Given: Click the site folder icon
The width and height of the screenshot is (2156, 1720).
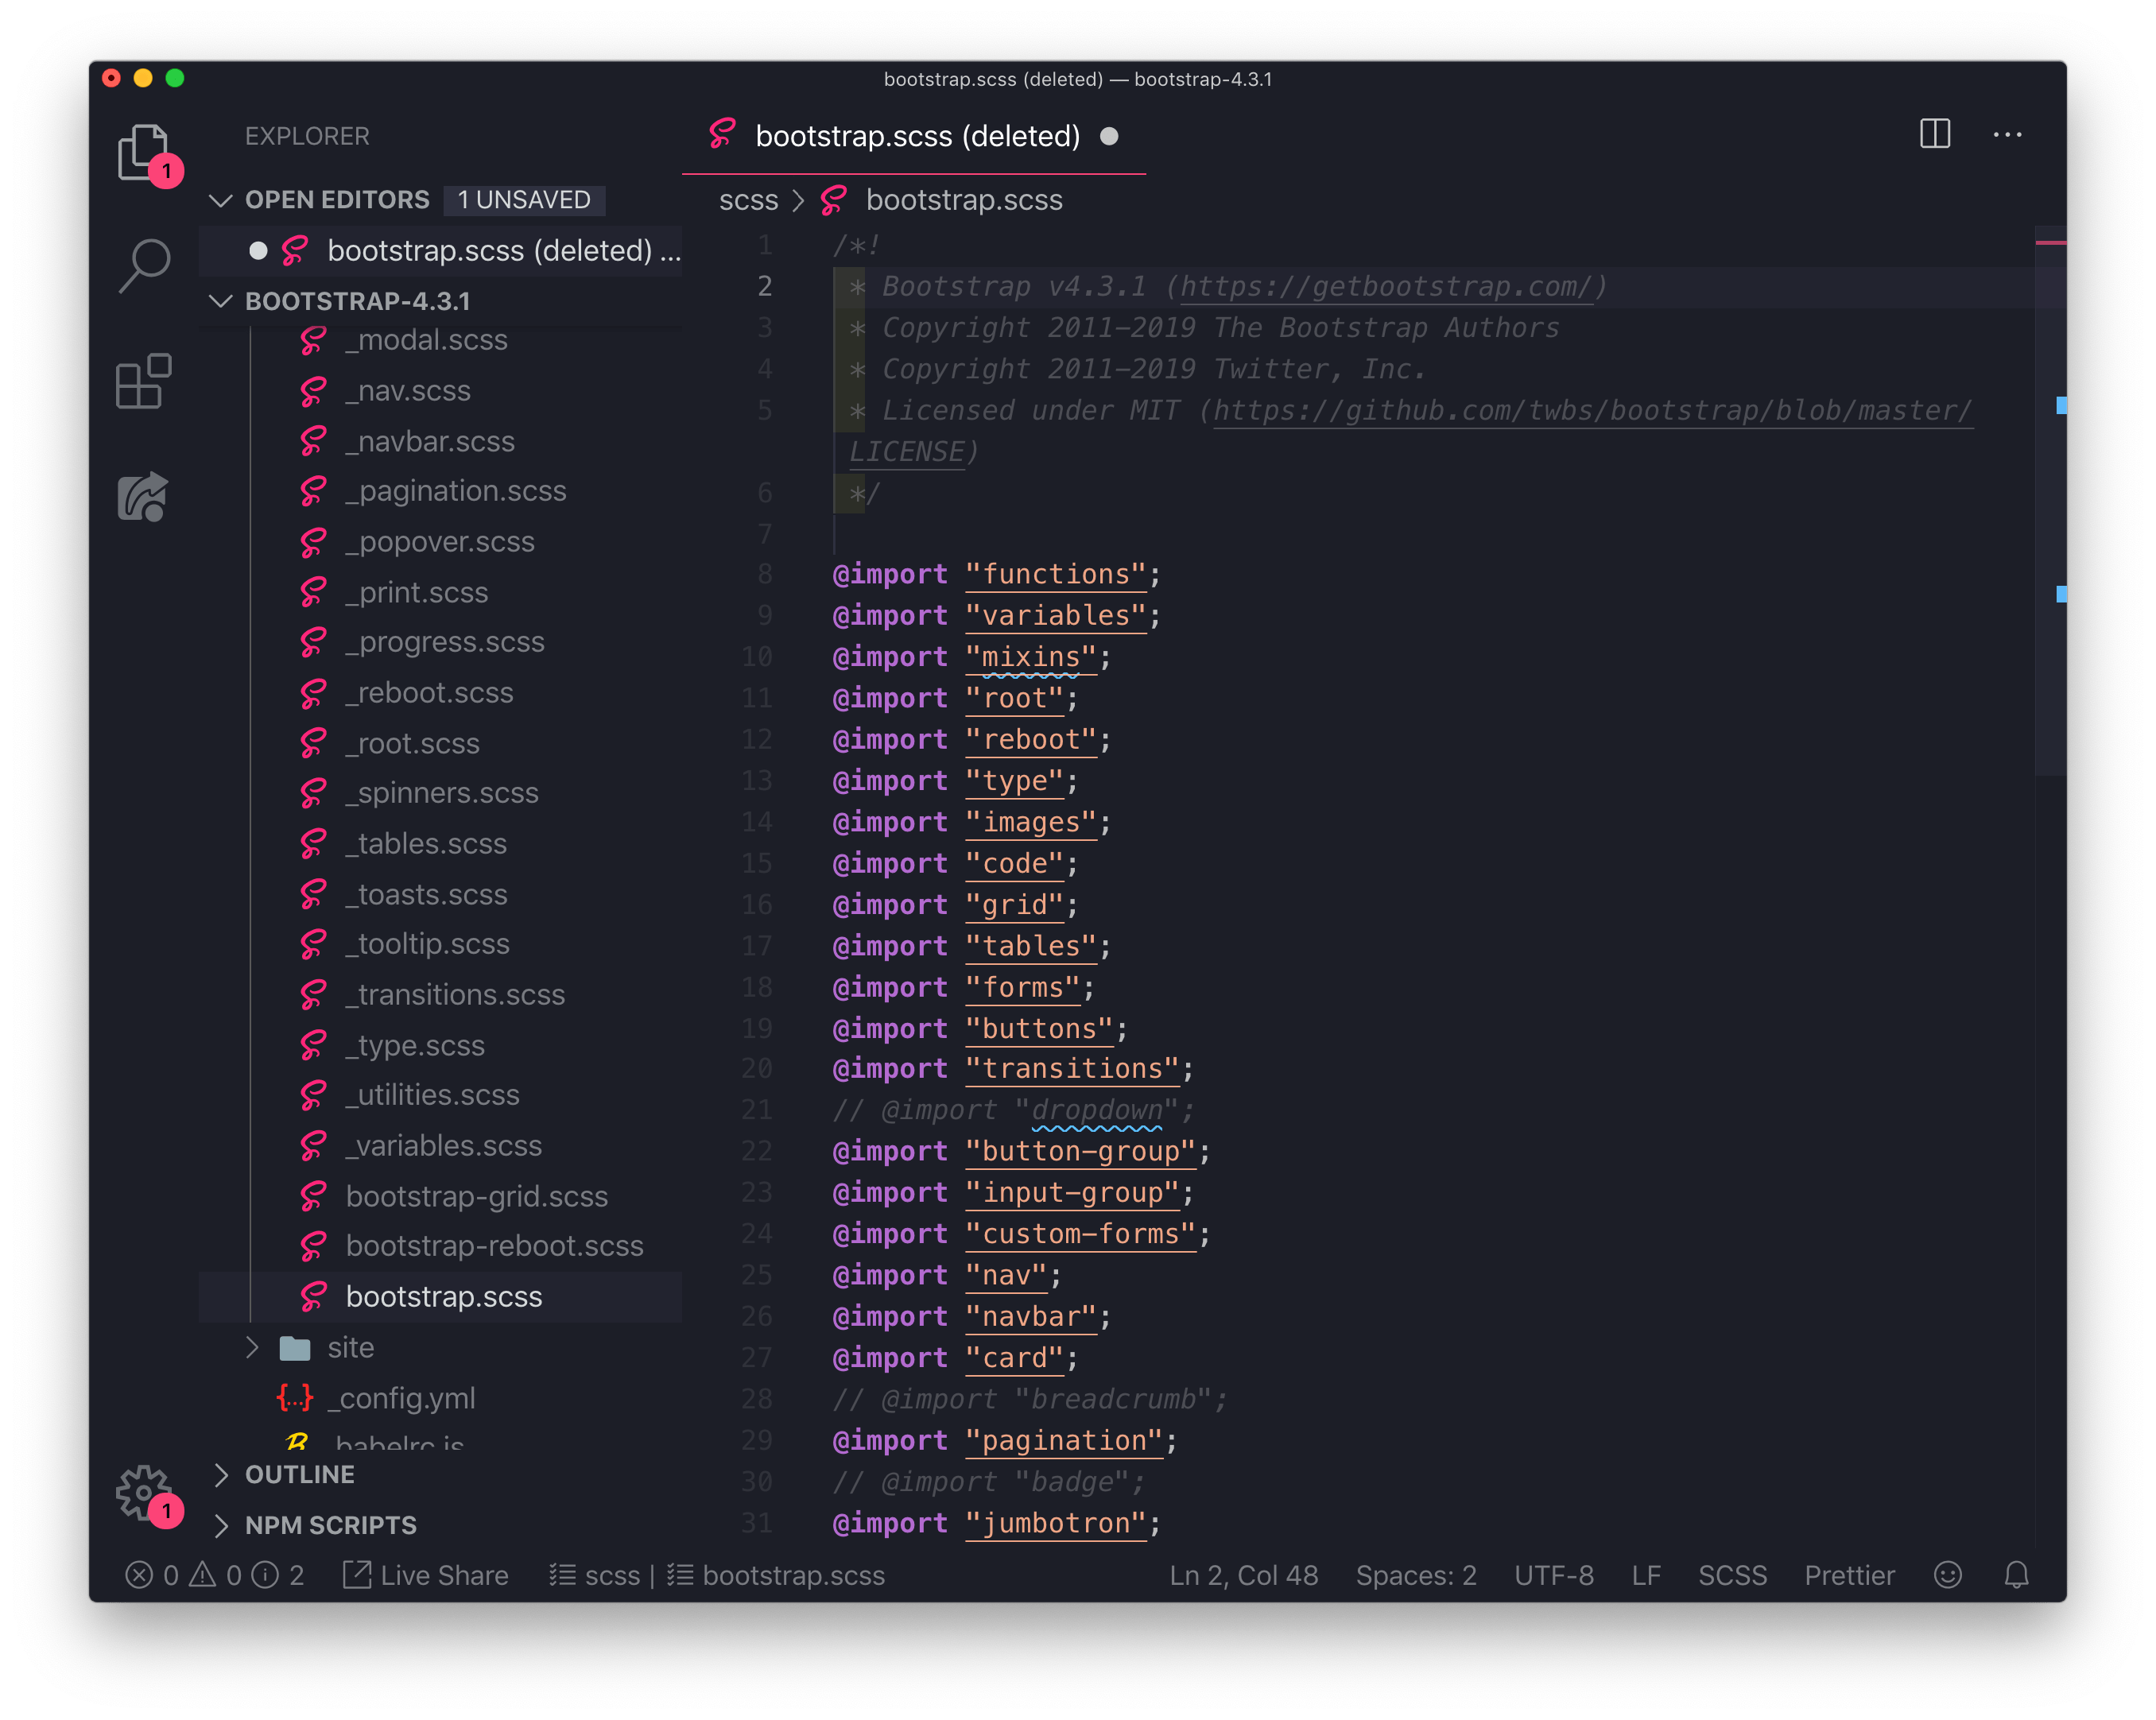Looking at the screenshot, I should coord(295,1347).
